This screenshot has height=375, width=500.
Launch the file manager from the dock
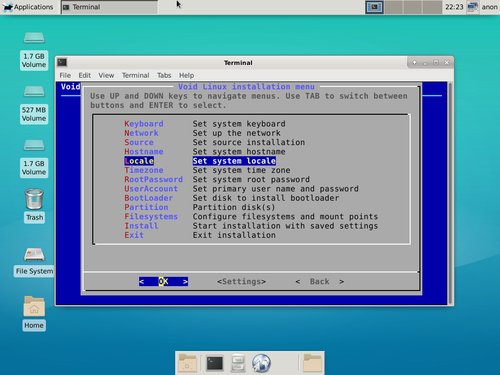[x=238, y=363]
